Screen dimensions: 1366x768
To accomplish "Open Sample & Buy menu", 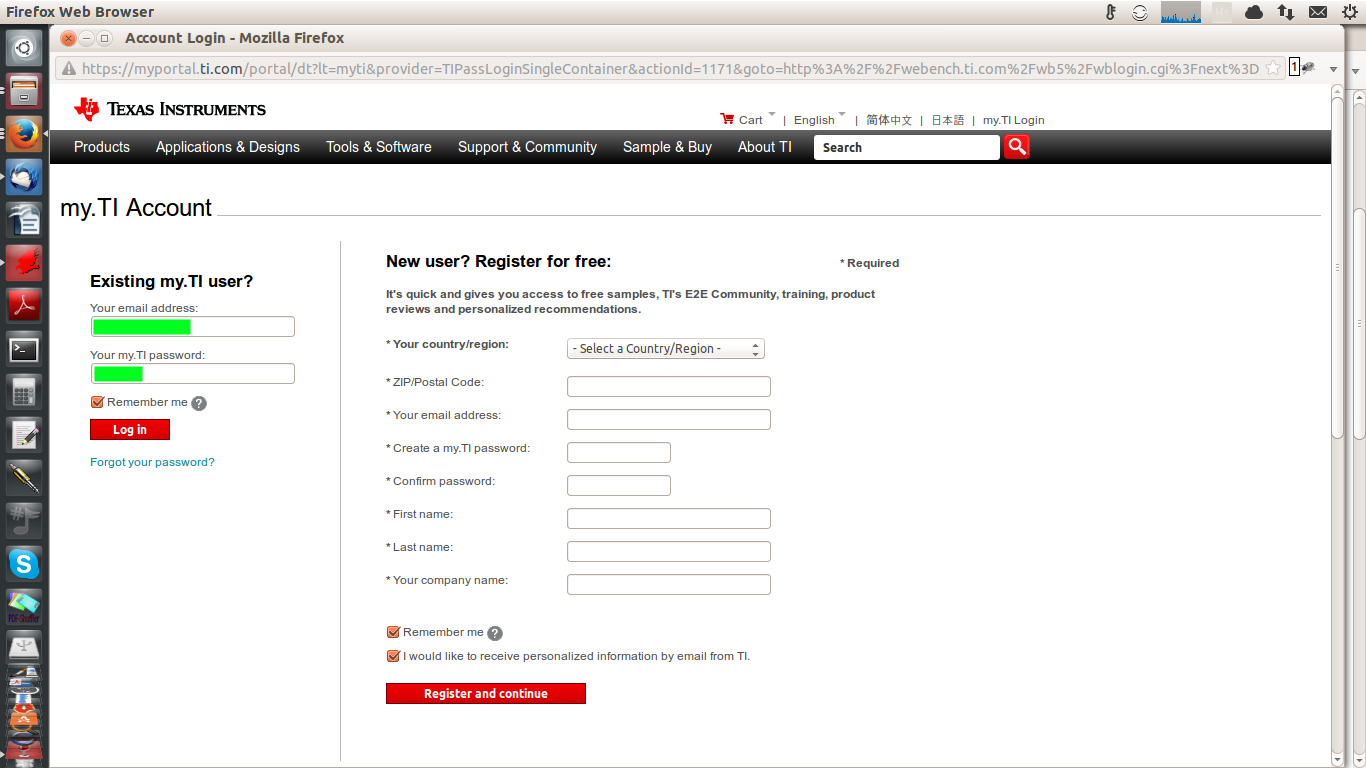I will point(667,147).
